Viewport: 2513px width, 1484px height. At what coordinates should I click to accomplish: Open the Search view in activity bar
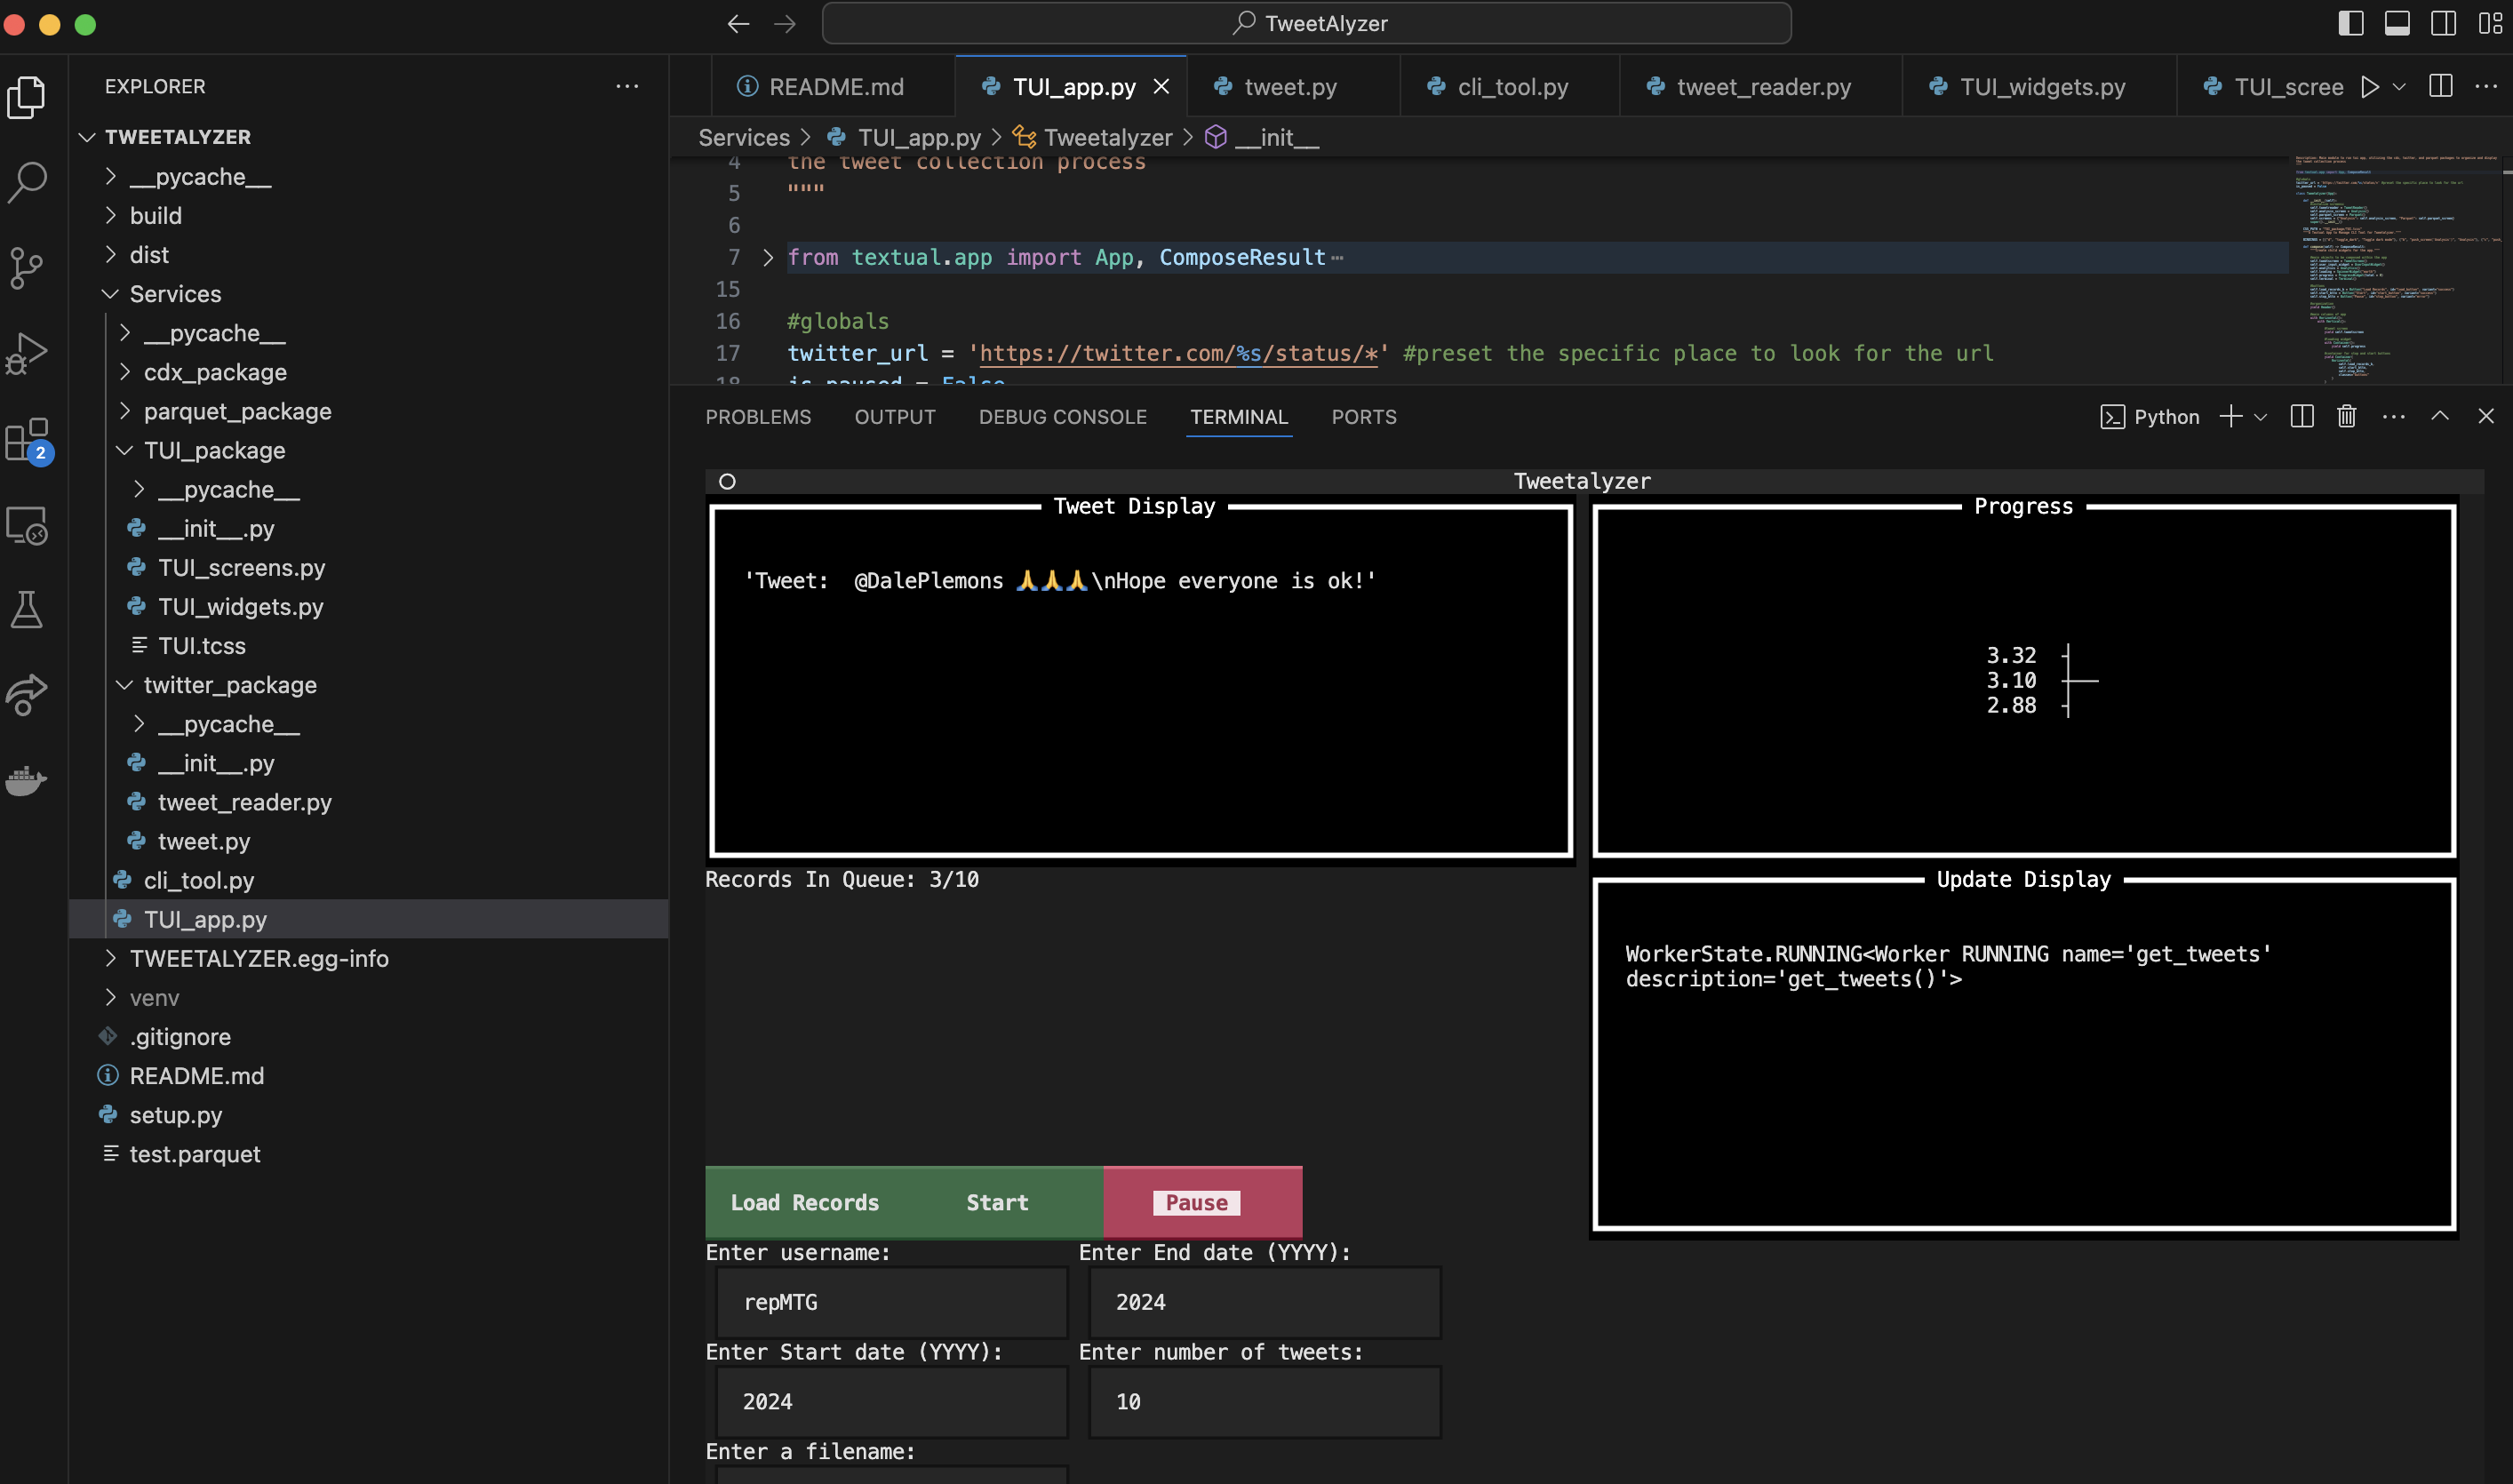27,181
